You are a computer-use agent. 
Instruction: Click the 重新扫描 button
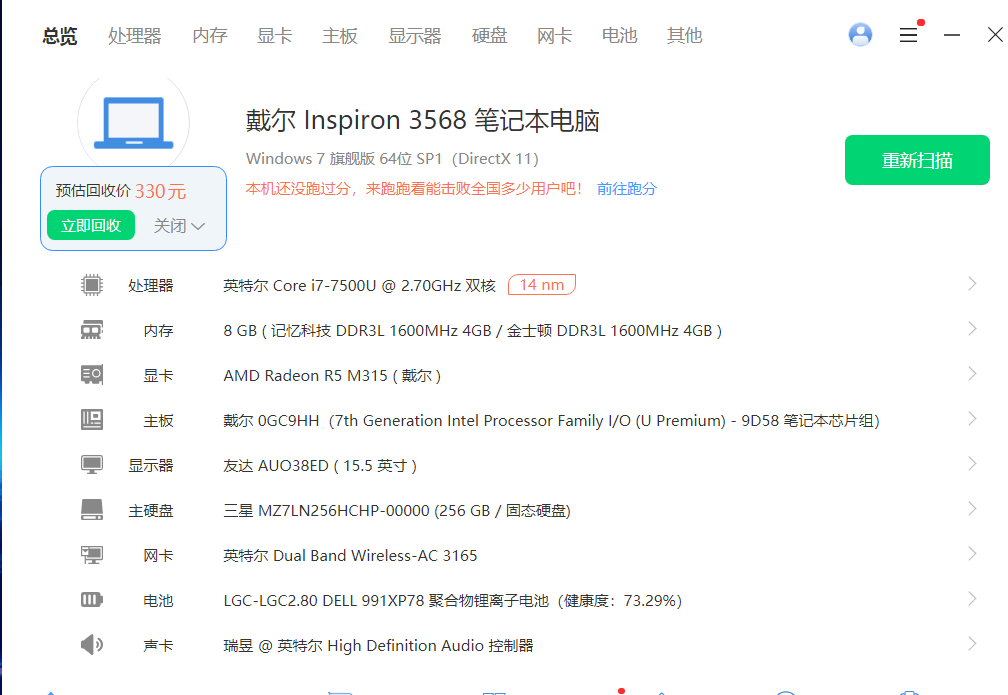pos(917,160)
